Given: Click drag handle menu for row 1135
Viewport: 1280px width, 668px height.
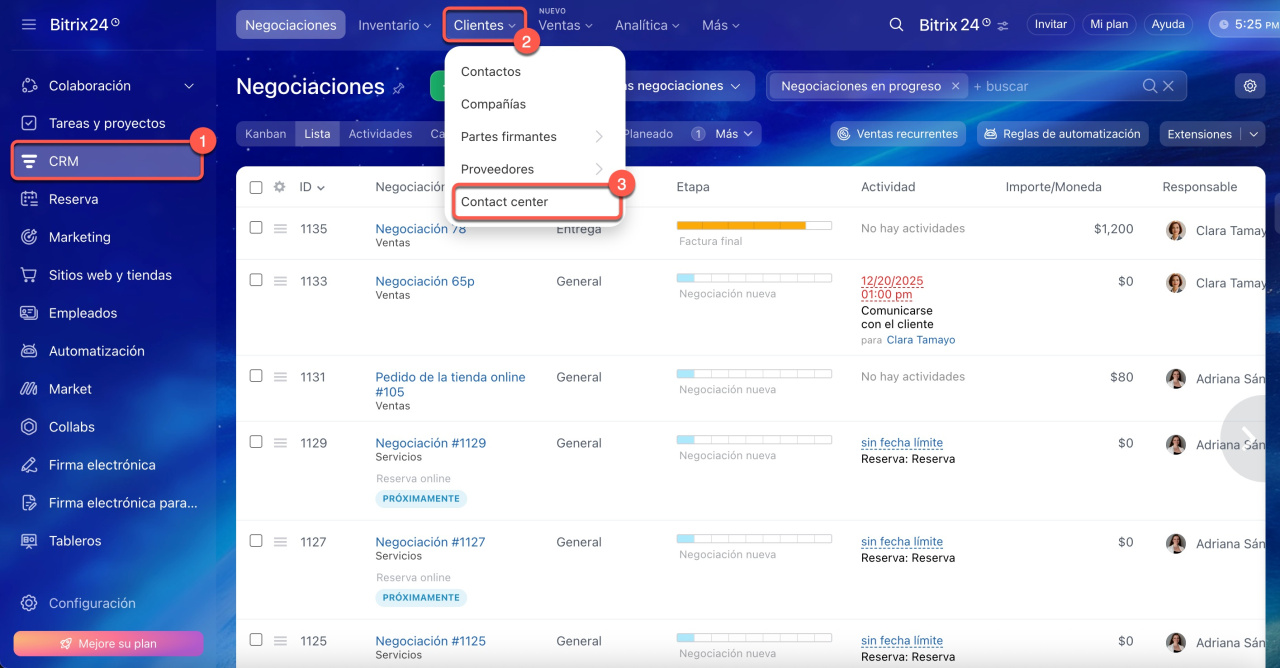Looking at the screenshot, I should coord(281,229).
